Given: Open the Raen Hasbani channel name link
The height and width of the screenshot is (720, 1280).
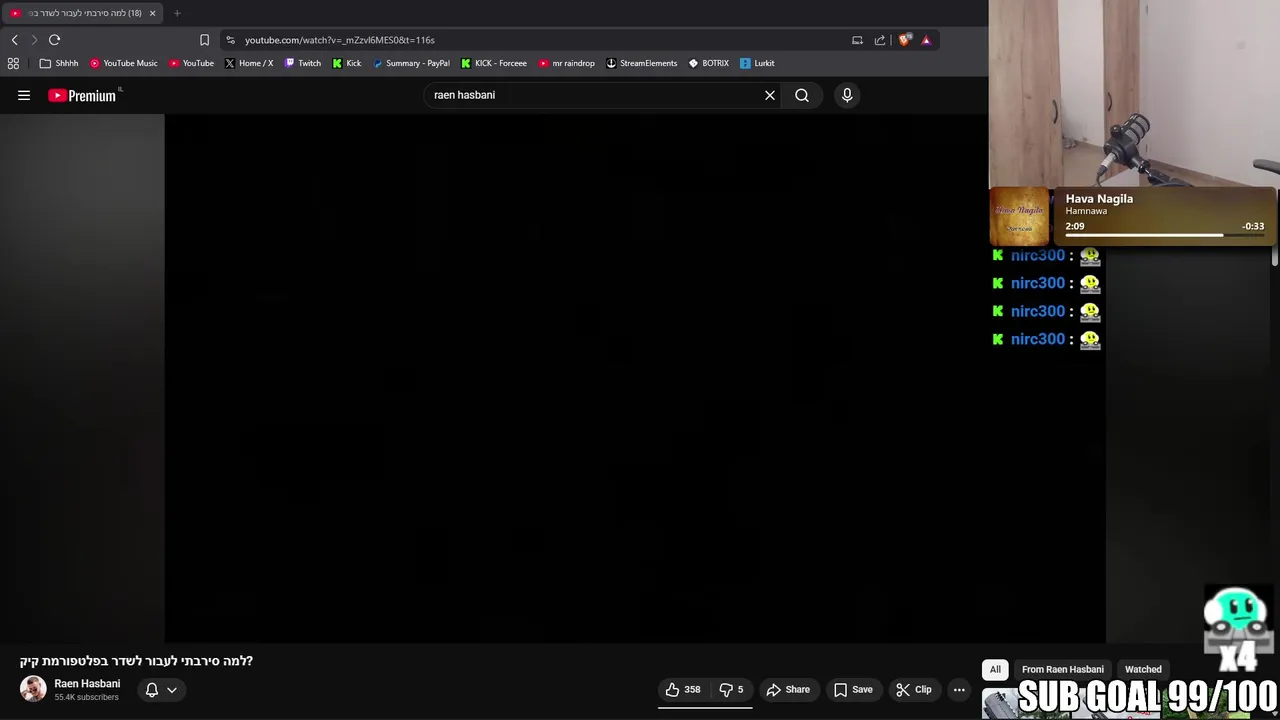Looking at the screenshot, I should coord(87,684).
